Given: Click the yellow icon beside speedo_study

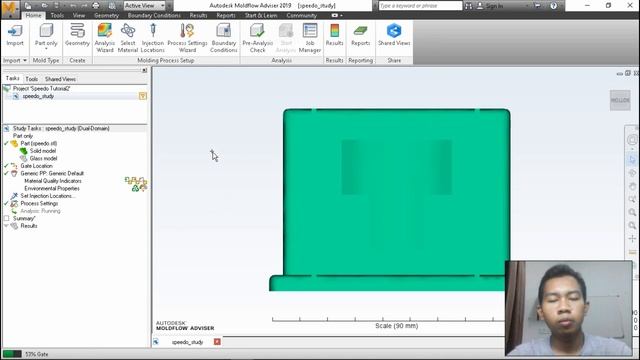Looking at the screenshot, I should pos(143,96).
